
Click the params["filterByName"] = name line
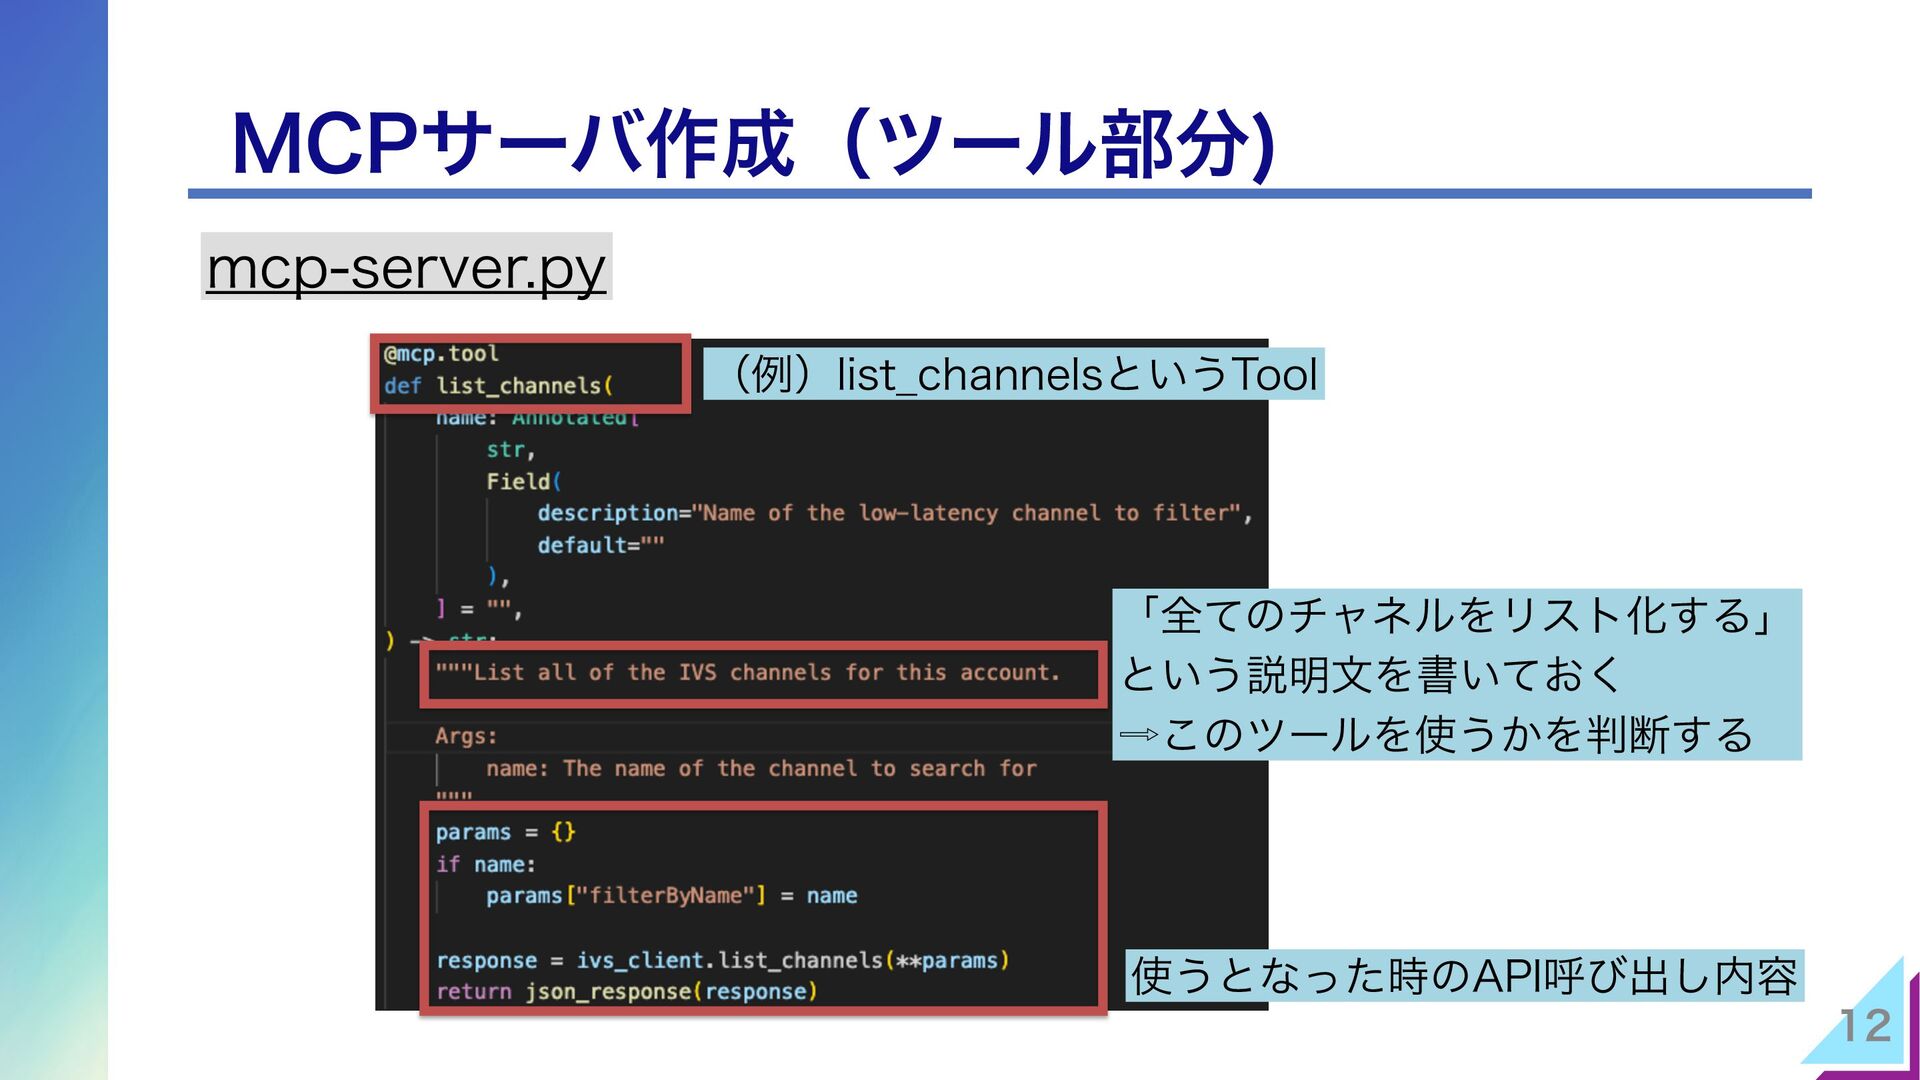[671, 896]
